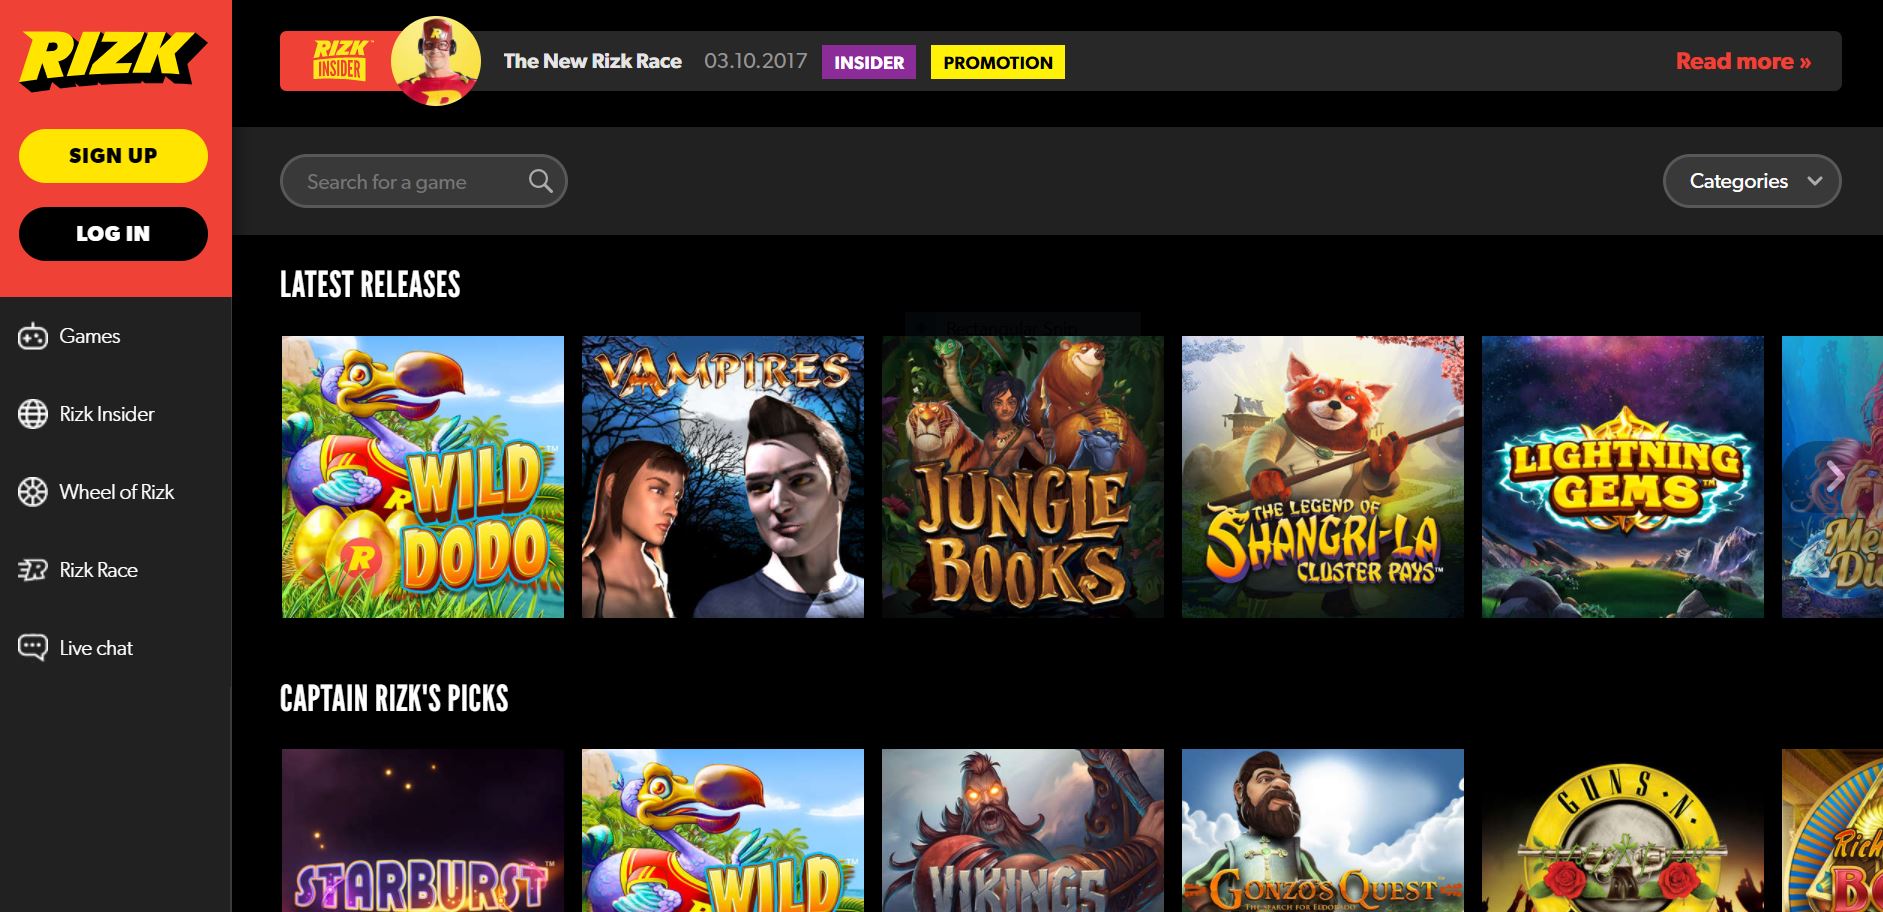Image resolution: width=1883 pixels, height=912 pixels.
Task: Click the Rizk Race icon in sidebar
Action: click(x=33, y=570)
